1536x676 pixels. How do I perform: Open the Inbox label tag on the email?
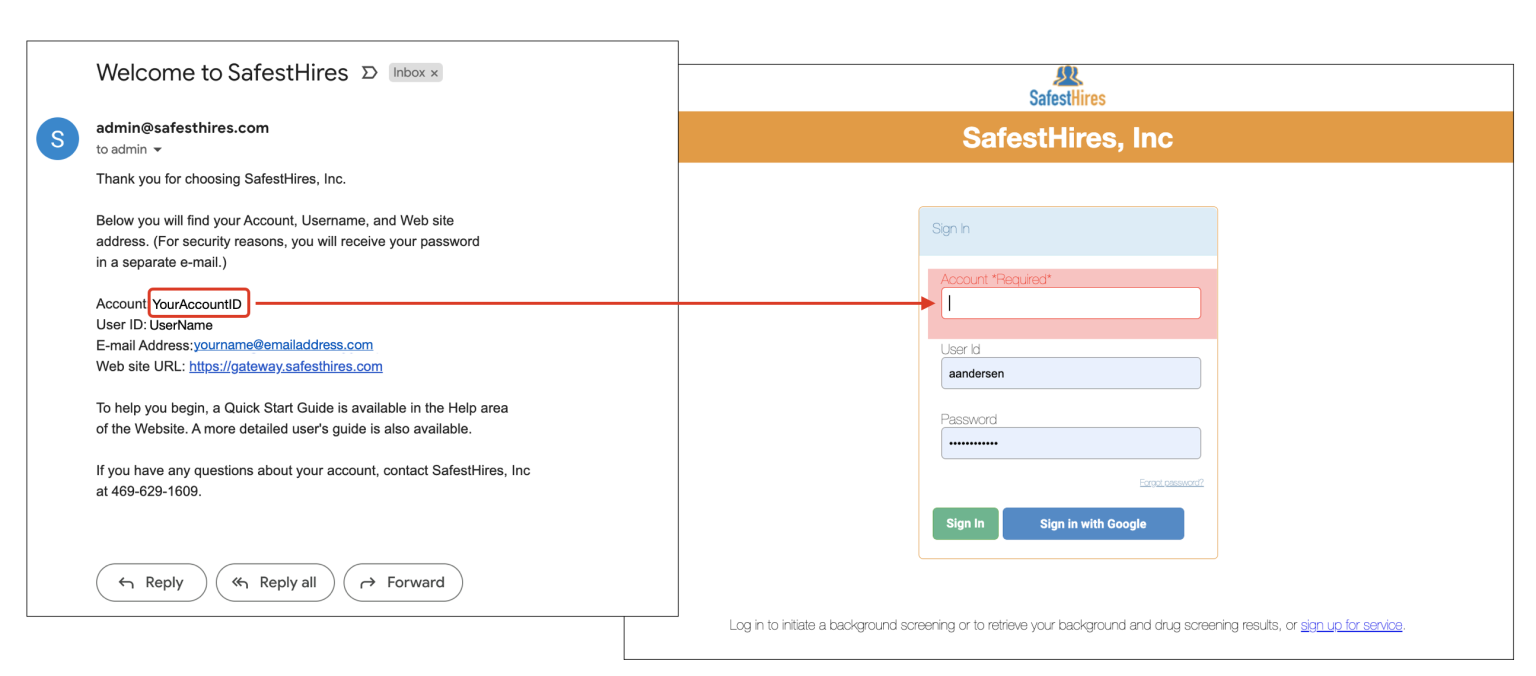point(410,72)
